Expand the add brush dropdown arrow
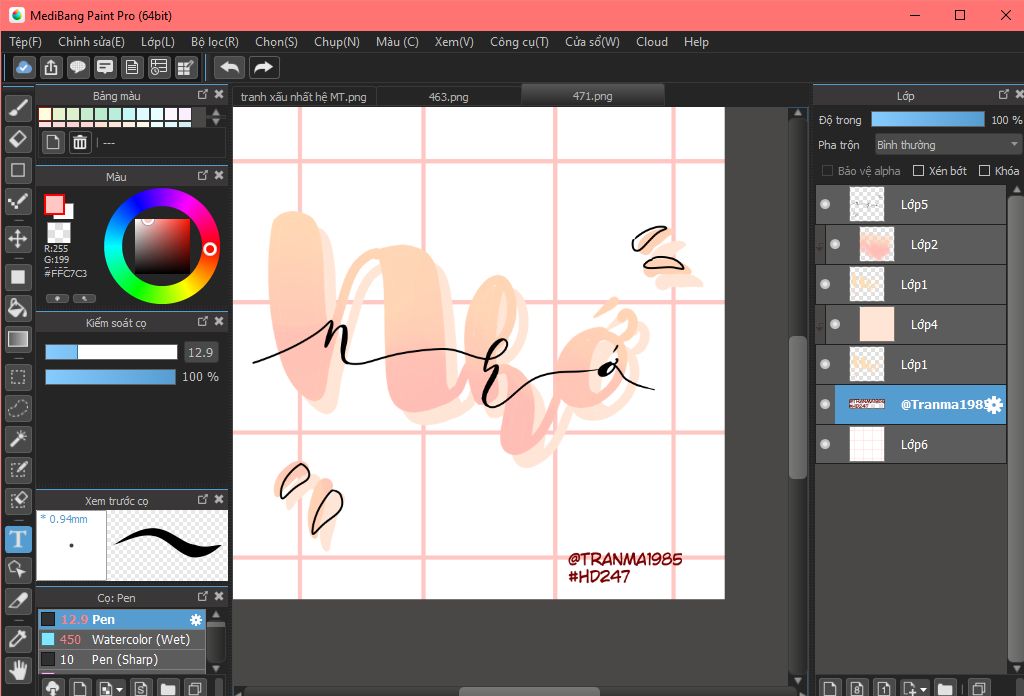This screenshot has height=696, width=1024. [119, 689]
